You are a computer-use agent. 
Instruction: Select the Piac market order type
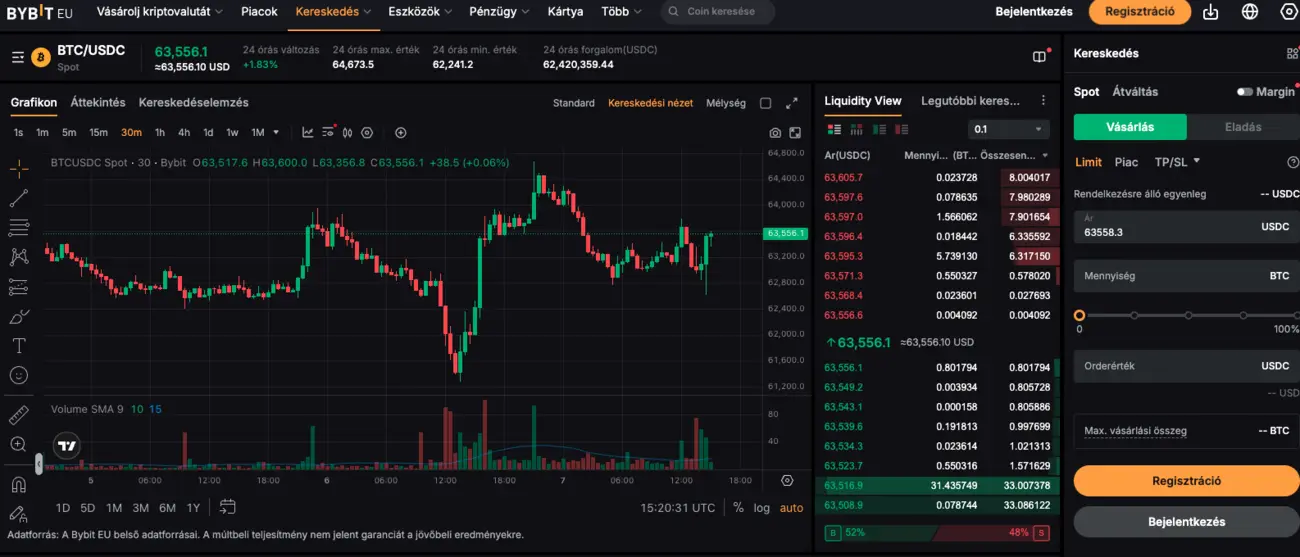point(1126,162)
